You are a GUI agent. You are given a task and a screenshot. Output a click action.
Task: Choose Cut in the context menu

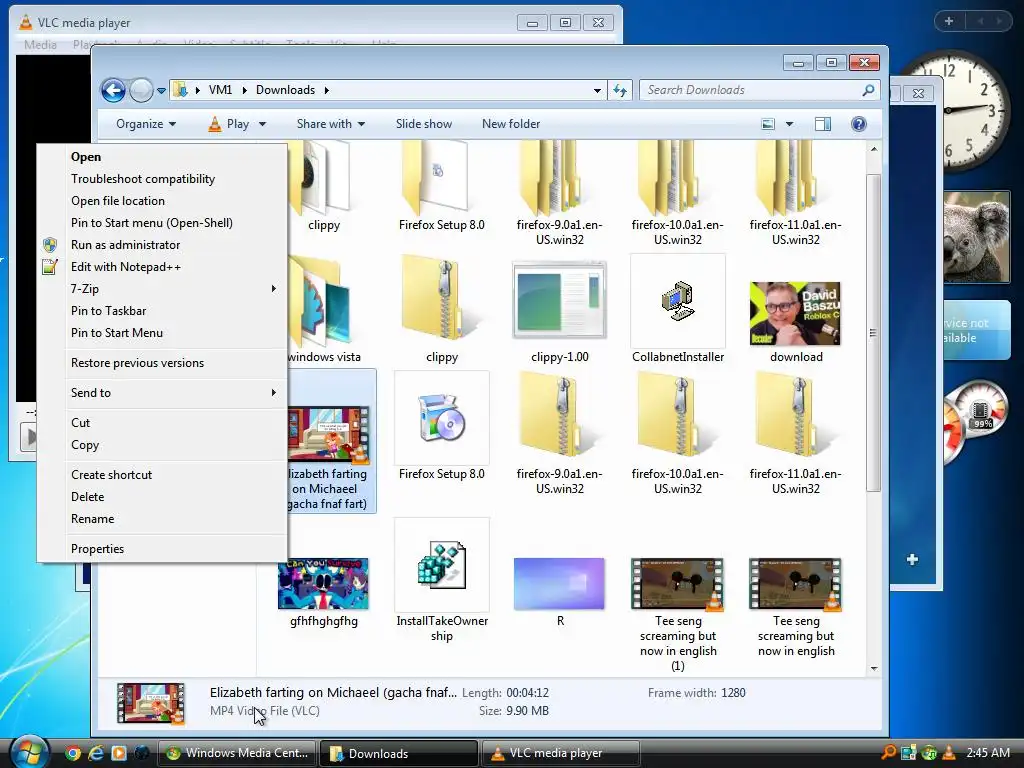[162, 423]
